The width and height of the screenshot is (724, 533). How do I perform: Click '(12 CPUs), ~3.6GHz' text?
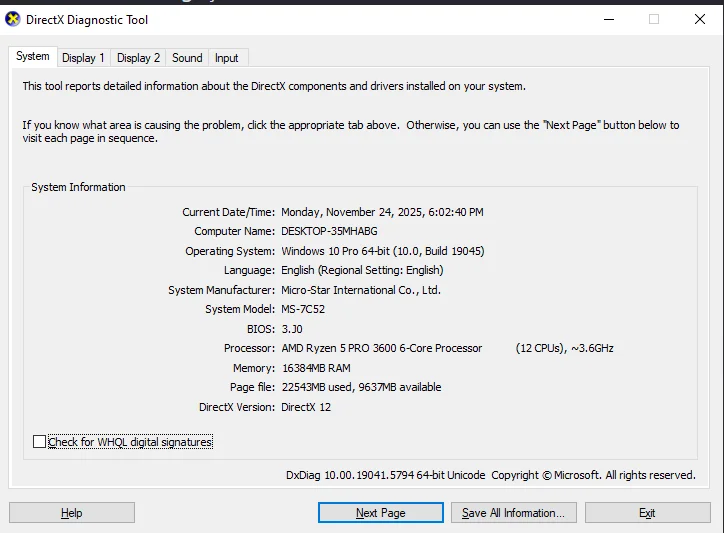pos(564,348)
